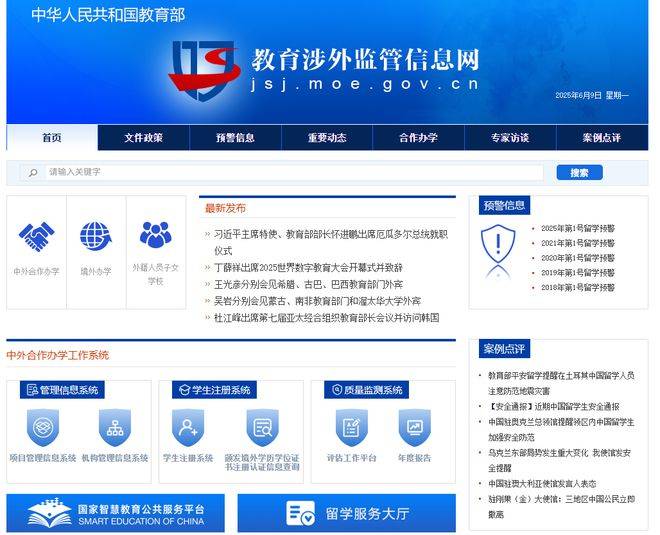The width and height of the screenshot is (660, 535).
Task: Click the jsj.moe.gov.cn site title
Action: (x=365, y=84)
